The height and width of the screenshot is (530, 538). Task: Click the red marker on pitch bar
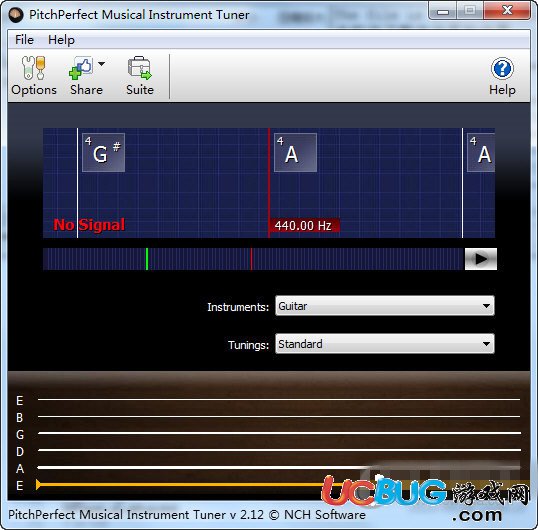pos(251,259)
